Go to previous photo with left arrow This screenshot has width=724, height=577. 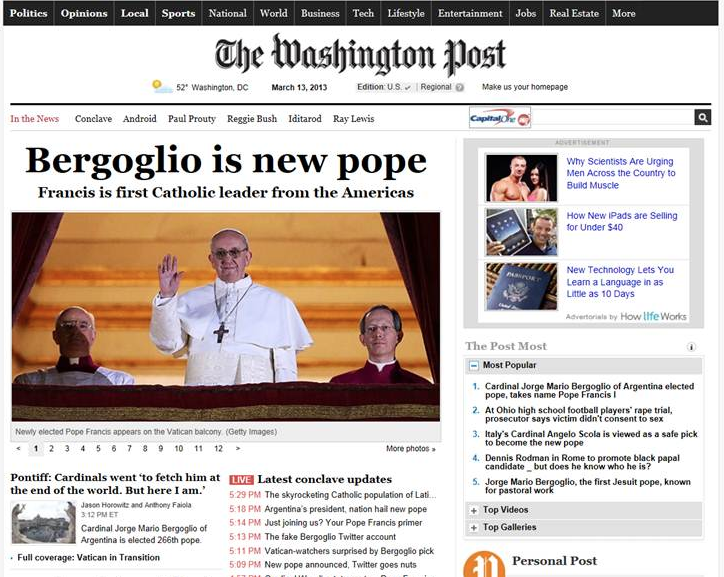pos(18,449)
